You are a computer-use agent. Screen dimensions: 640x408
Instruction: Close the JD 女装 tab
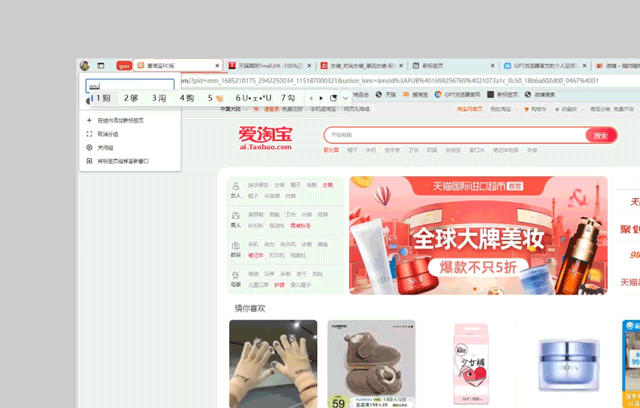pos(401,65)
